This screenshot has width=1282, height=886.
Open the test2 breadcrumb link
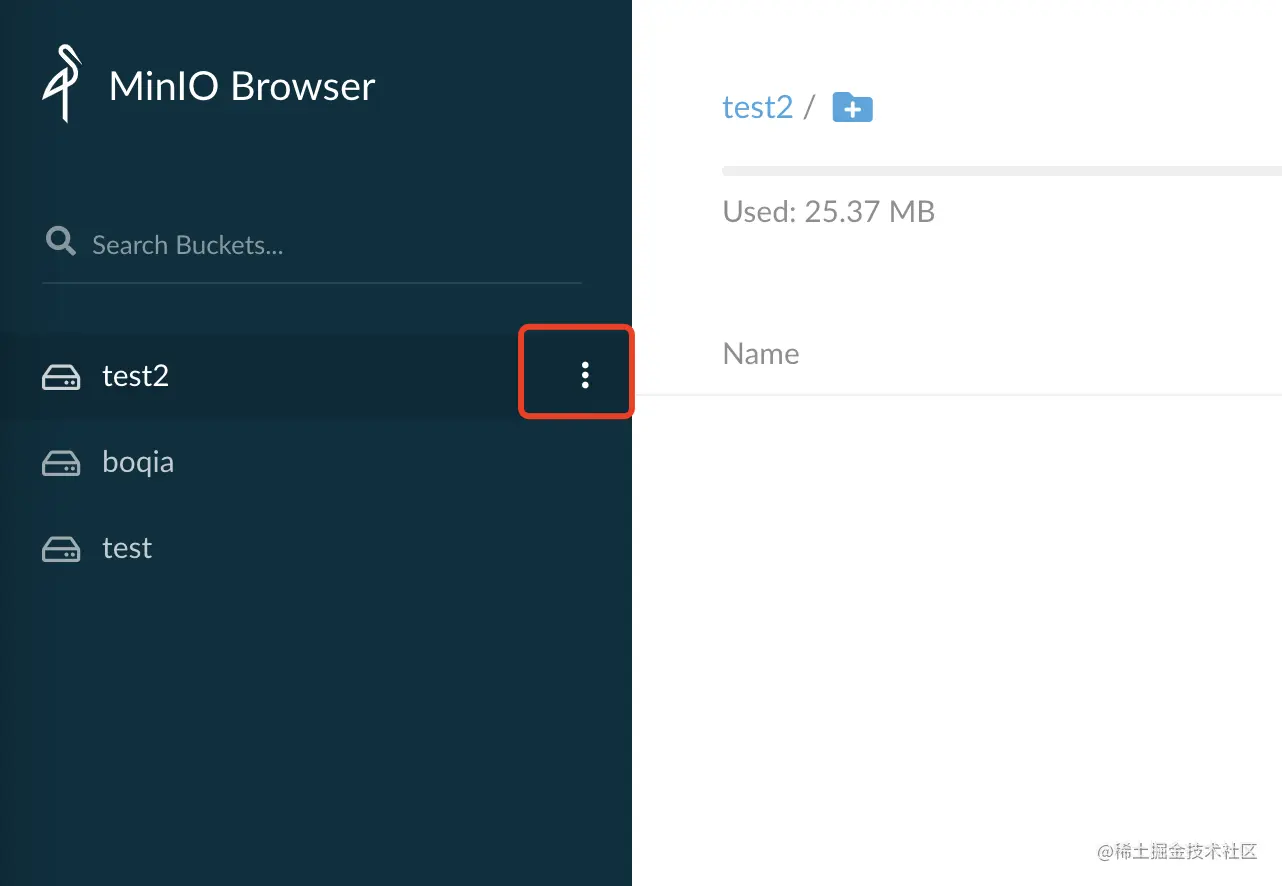(757, 107)
